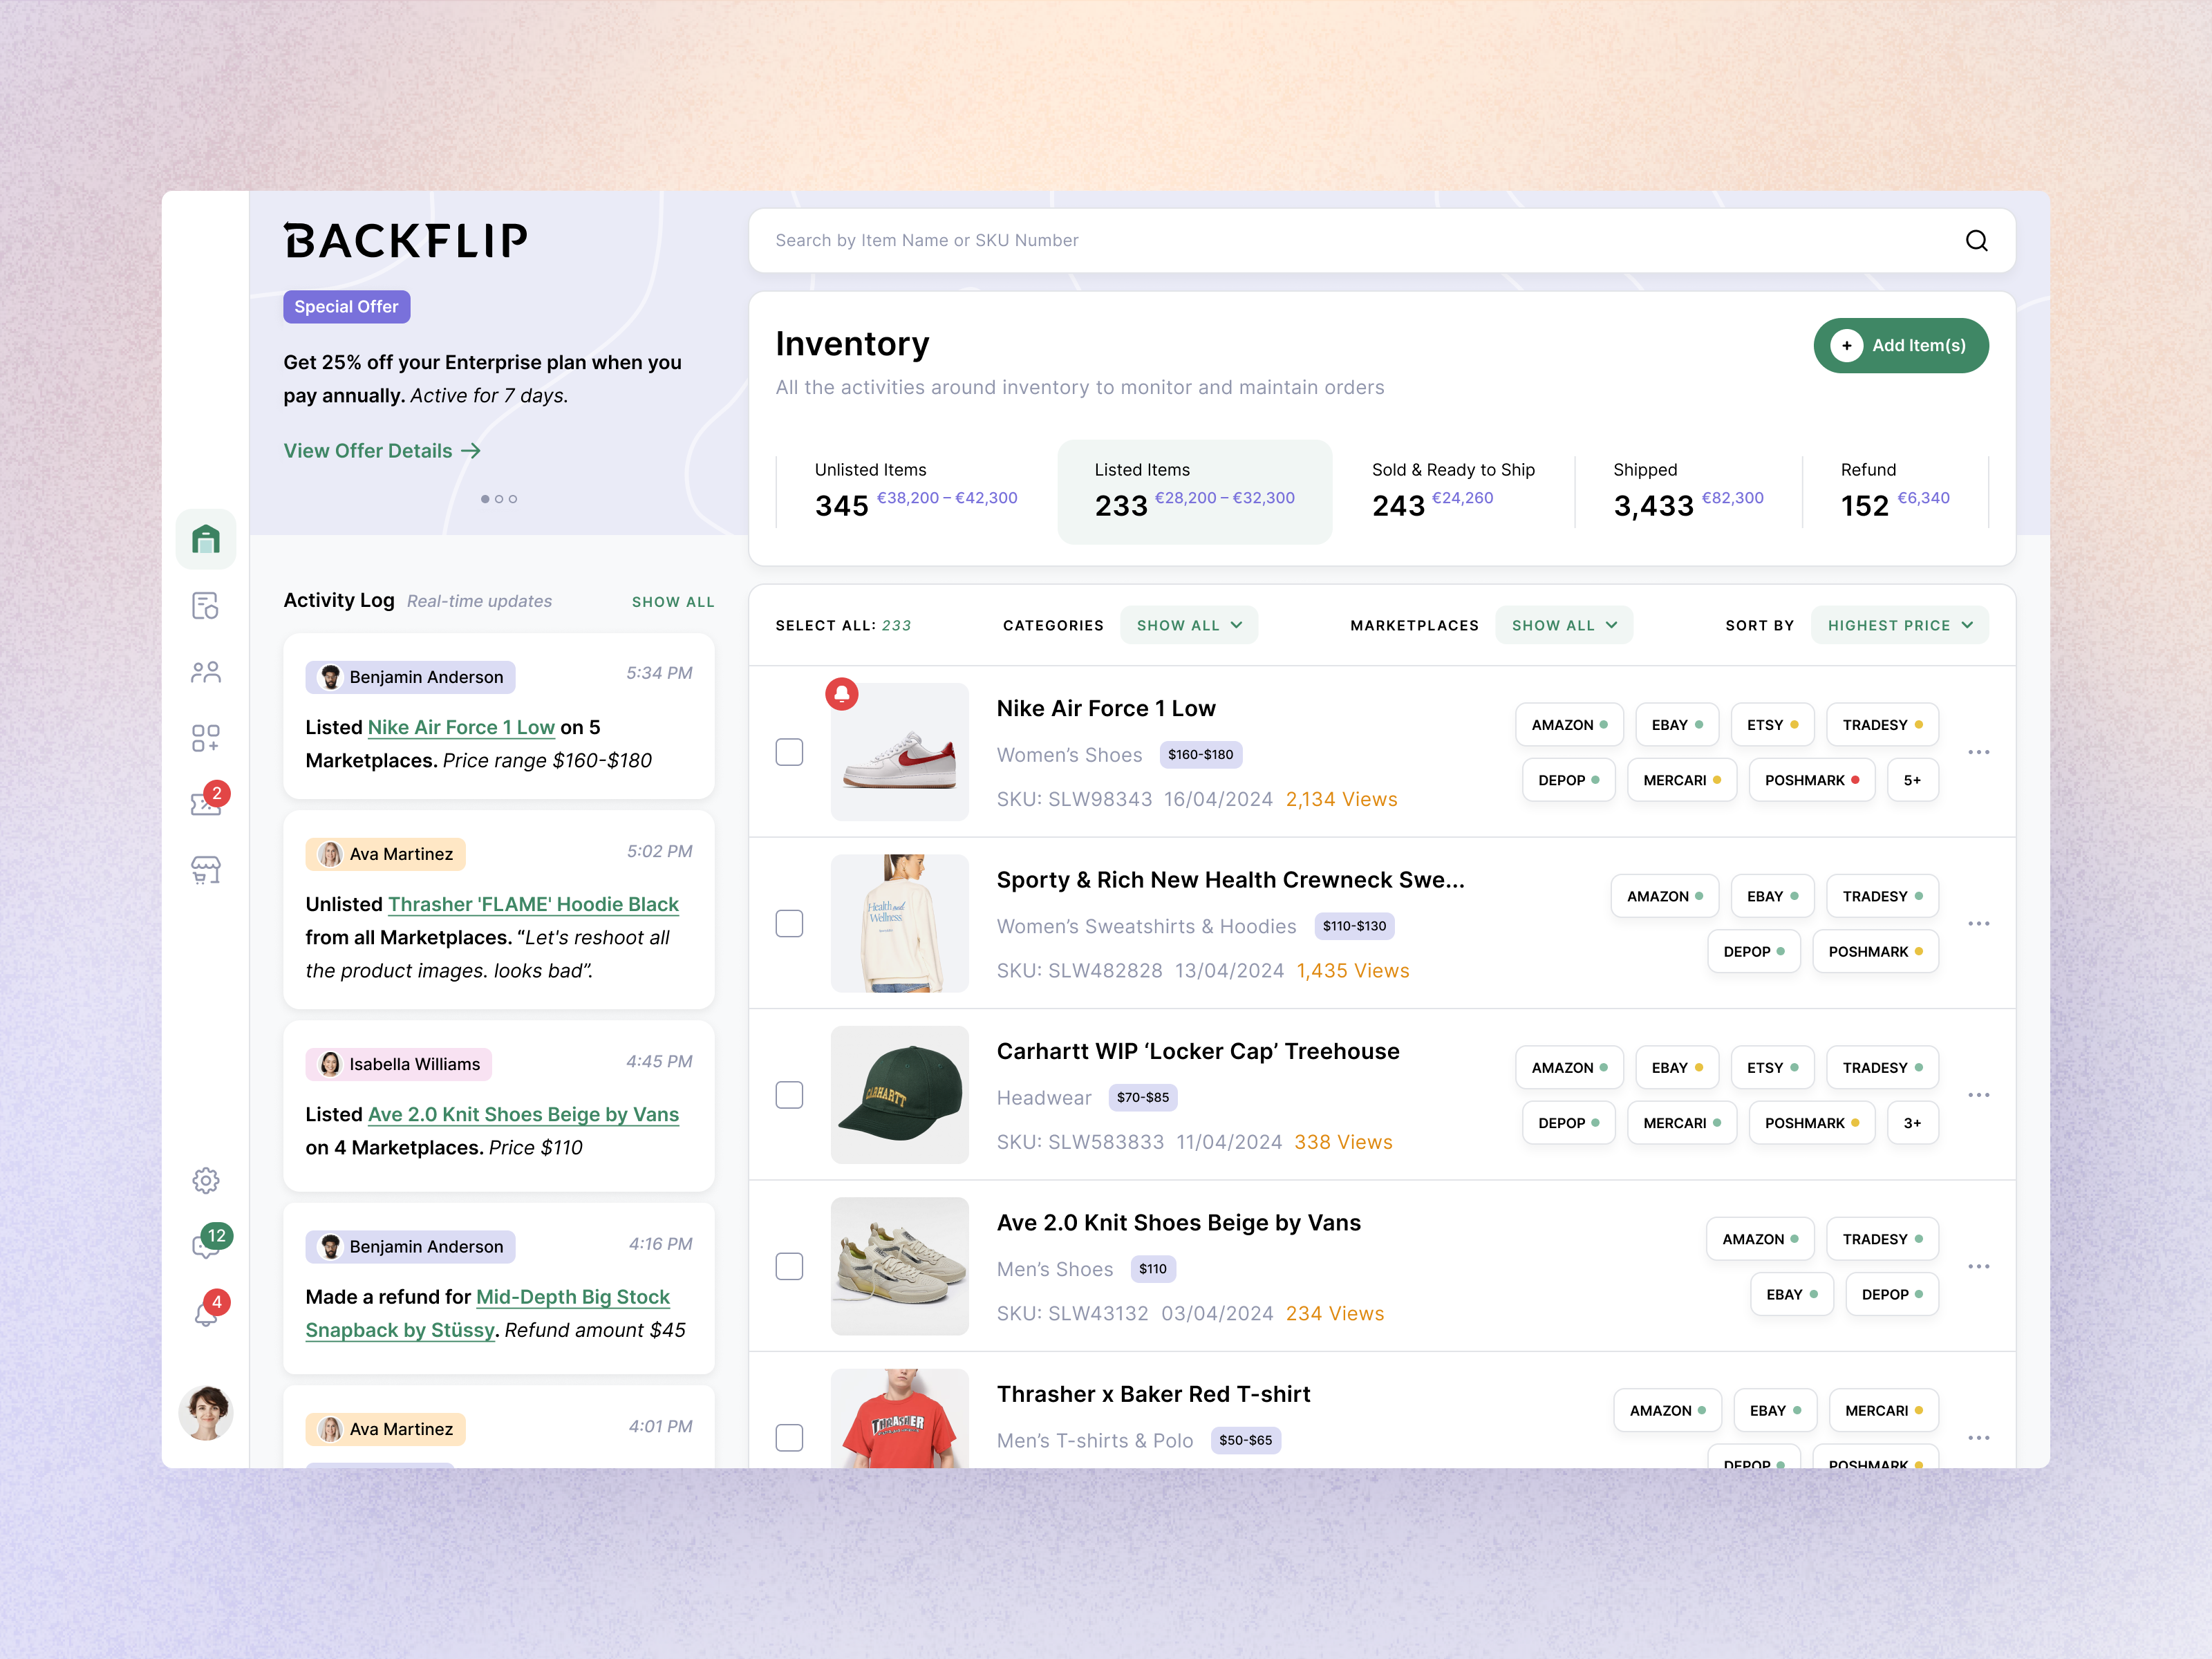Click the Add Item(s) button
The width and height of the screenshot is (2212, 1659).
coord(1900,345)
